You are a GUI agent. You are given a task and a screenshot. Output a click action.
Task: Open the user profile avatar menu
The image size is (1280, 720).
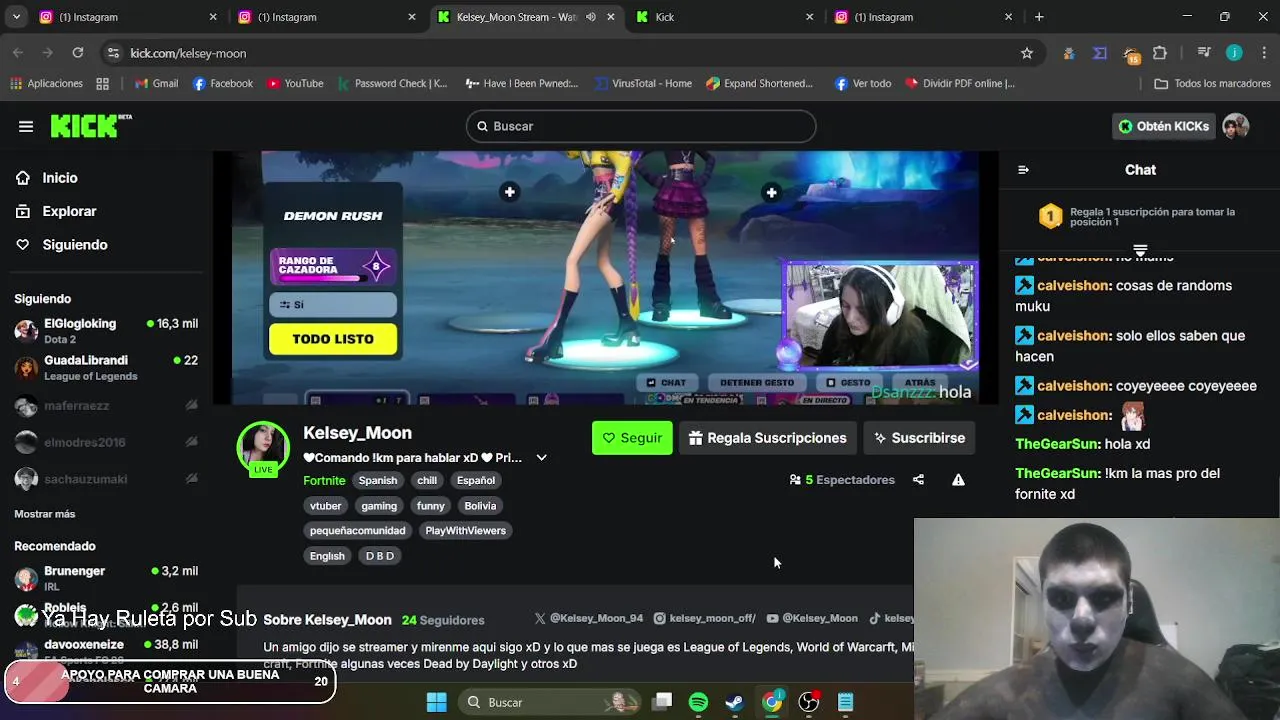click(x=1236, y=126)
